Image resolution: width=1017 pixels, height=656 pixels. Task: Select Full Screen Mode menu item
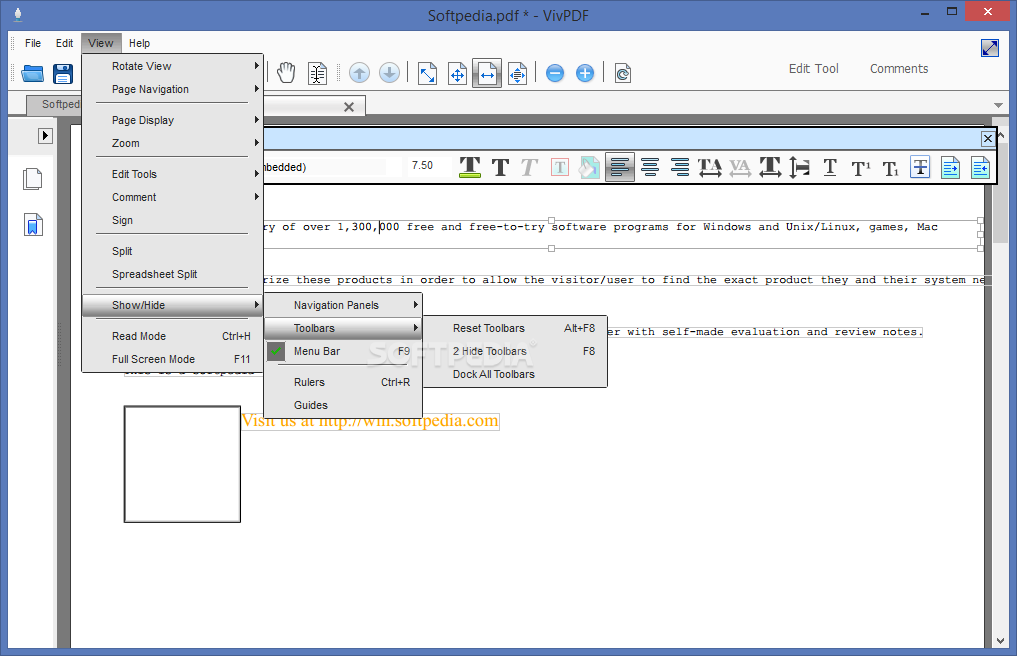click(173, 359)
